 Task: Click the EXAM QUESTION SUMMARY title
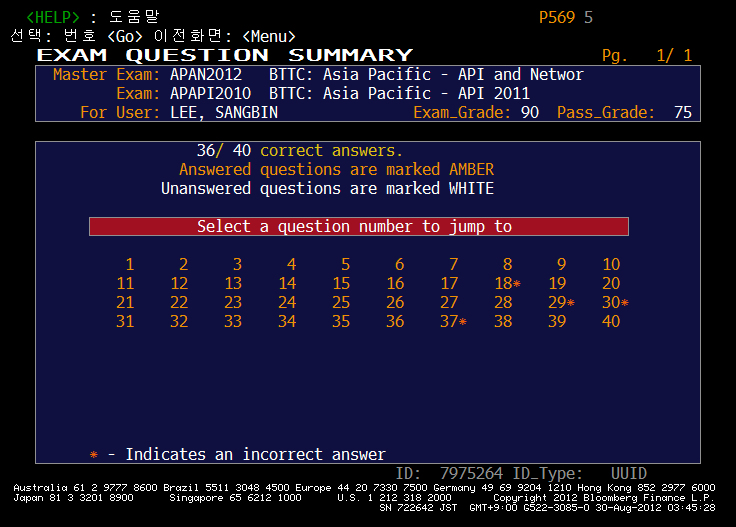(224, 55)
